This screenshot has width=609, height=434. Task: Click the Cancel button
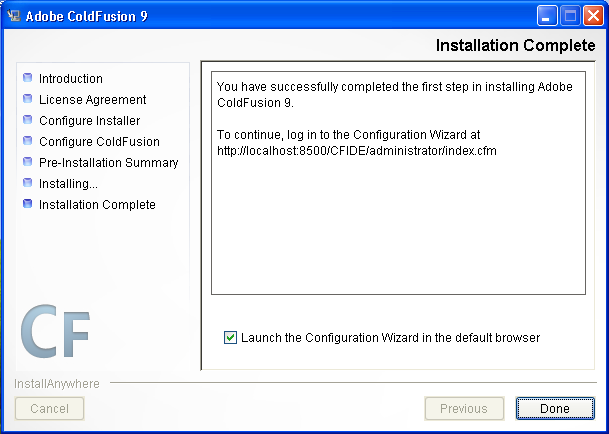tap(49, 408)
